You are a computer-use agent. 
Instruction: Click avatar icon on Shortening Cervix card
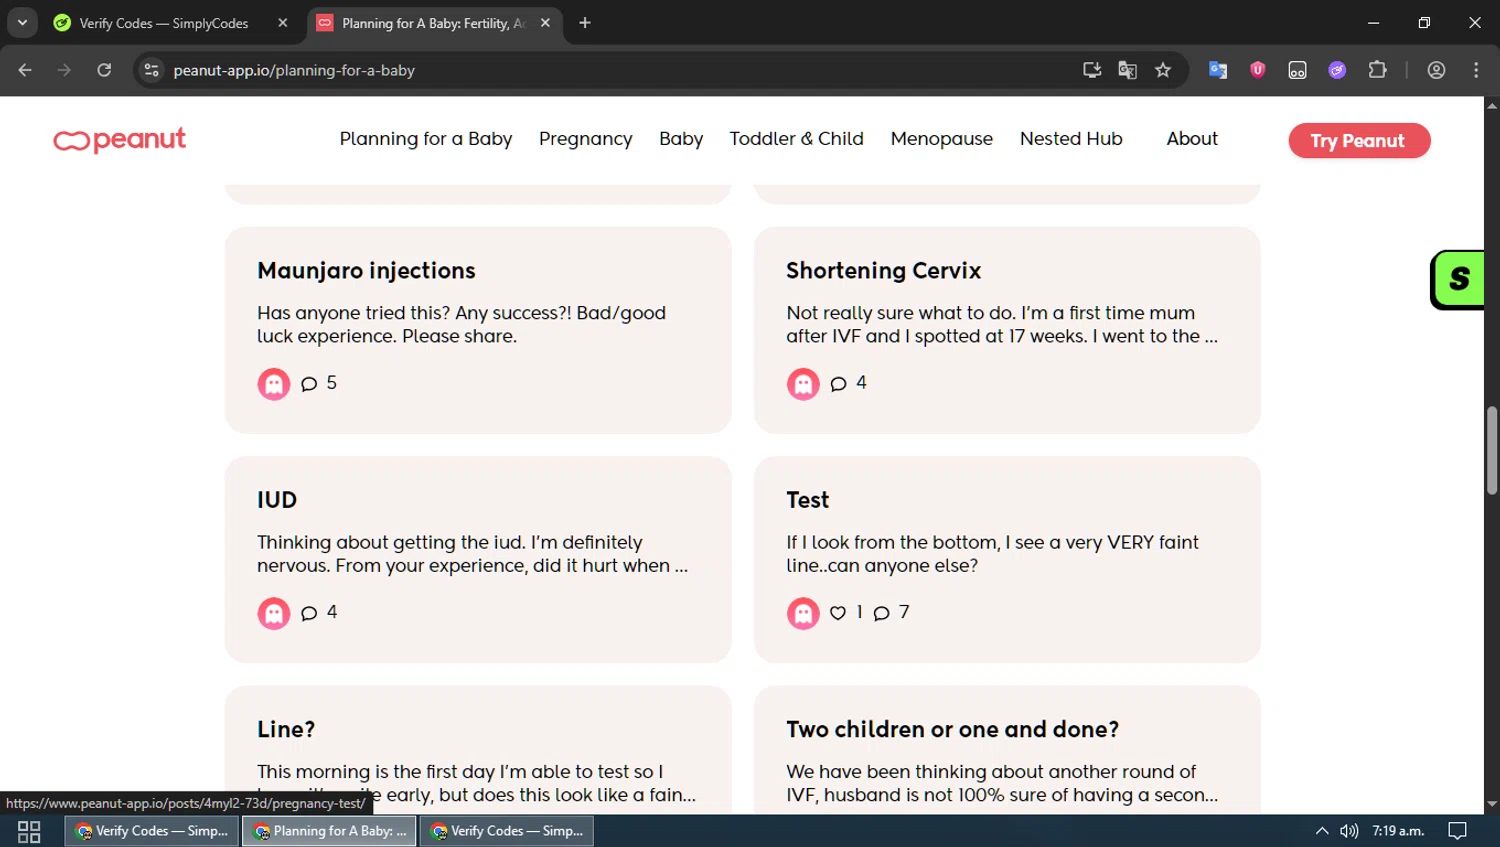point(803,384)
